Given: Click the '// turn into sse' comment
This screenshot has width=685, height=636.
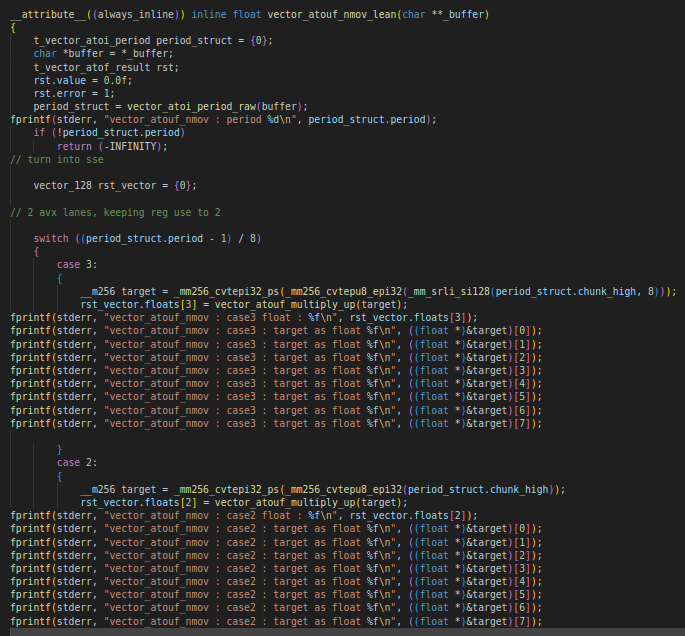Looking at the screenshot, I should click(57, 159).
